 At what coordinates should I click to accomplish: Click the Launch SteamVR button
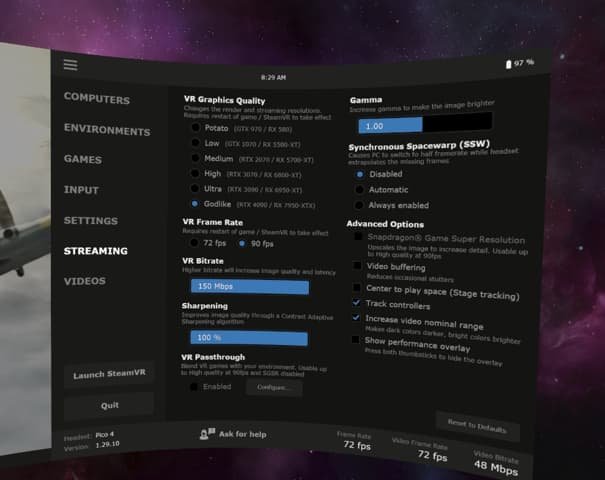tap(109, 374)
